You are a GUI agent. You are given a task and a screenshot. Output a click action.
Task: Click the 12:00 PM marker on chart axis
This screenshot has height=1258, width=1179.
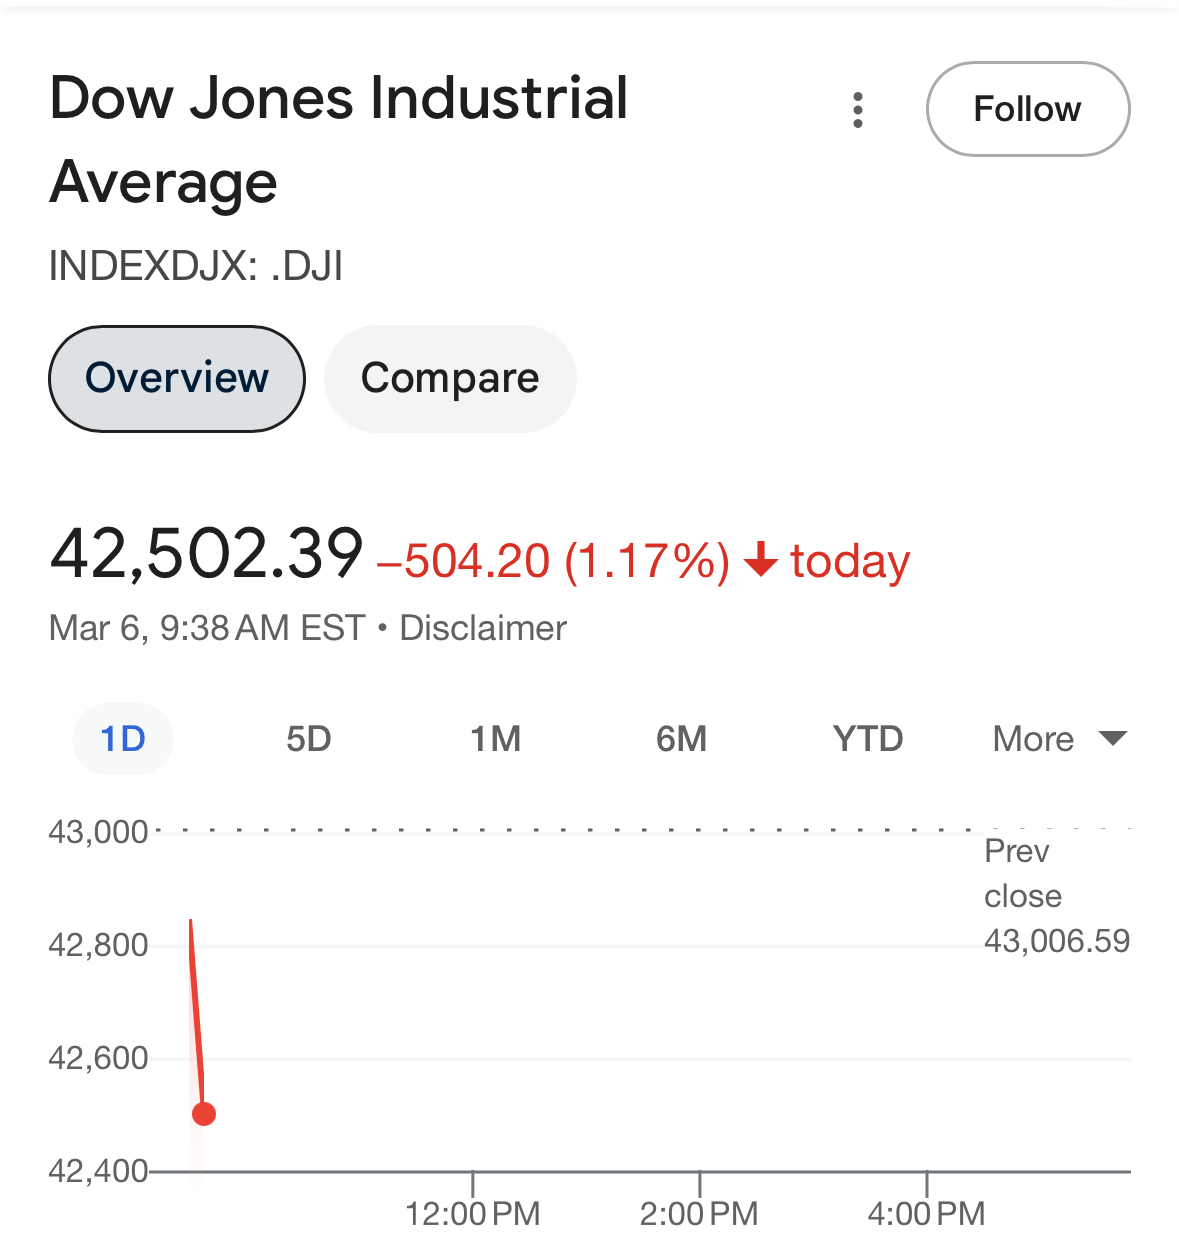pyautogui.click(x=473, y=1214)
